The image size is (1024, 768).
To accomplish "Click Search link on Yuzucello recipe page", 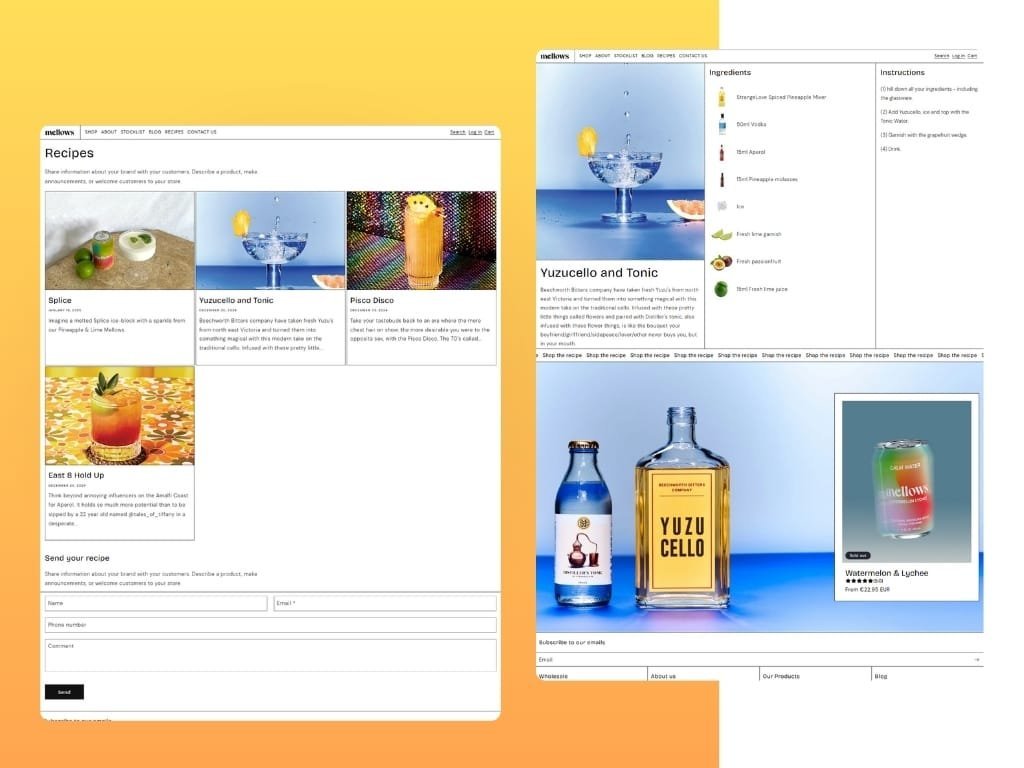I will [942, 56].
